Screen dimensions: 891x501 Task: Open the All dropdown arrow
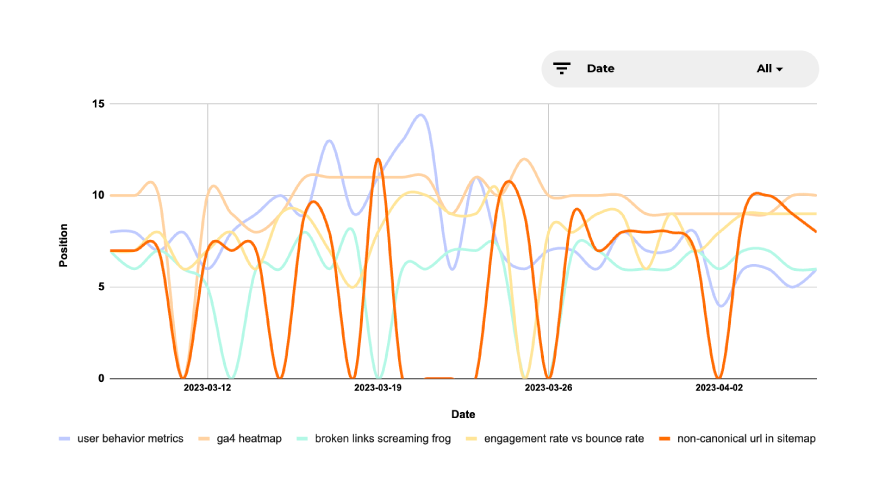tap(780, 69)
